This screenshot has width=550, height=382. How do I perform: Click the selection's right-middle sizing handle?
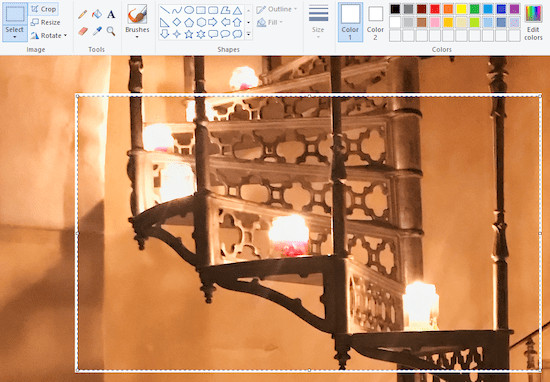[x=540, y=233]
